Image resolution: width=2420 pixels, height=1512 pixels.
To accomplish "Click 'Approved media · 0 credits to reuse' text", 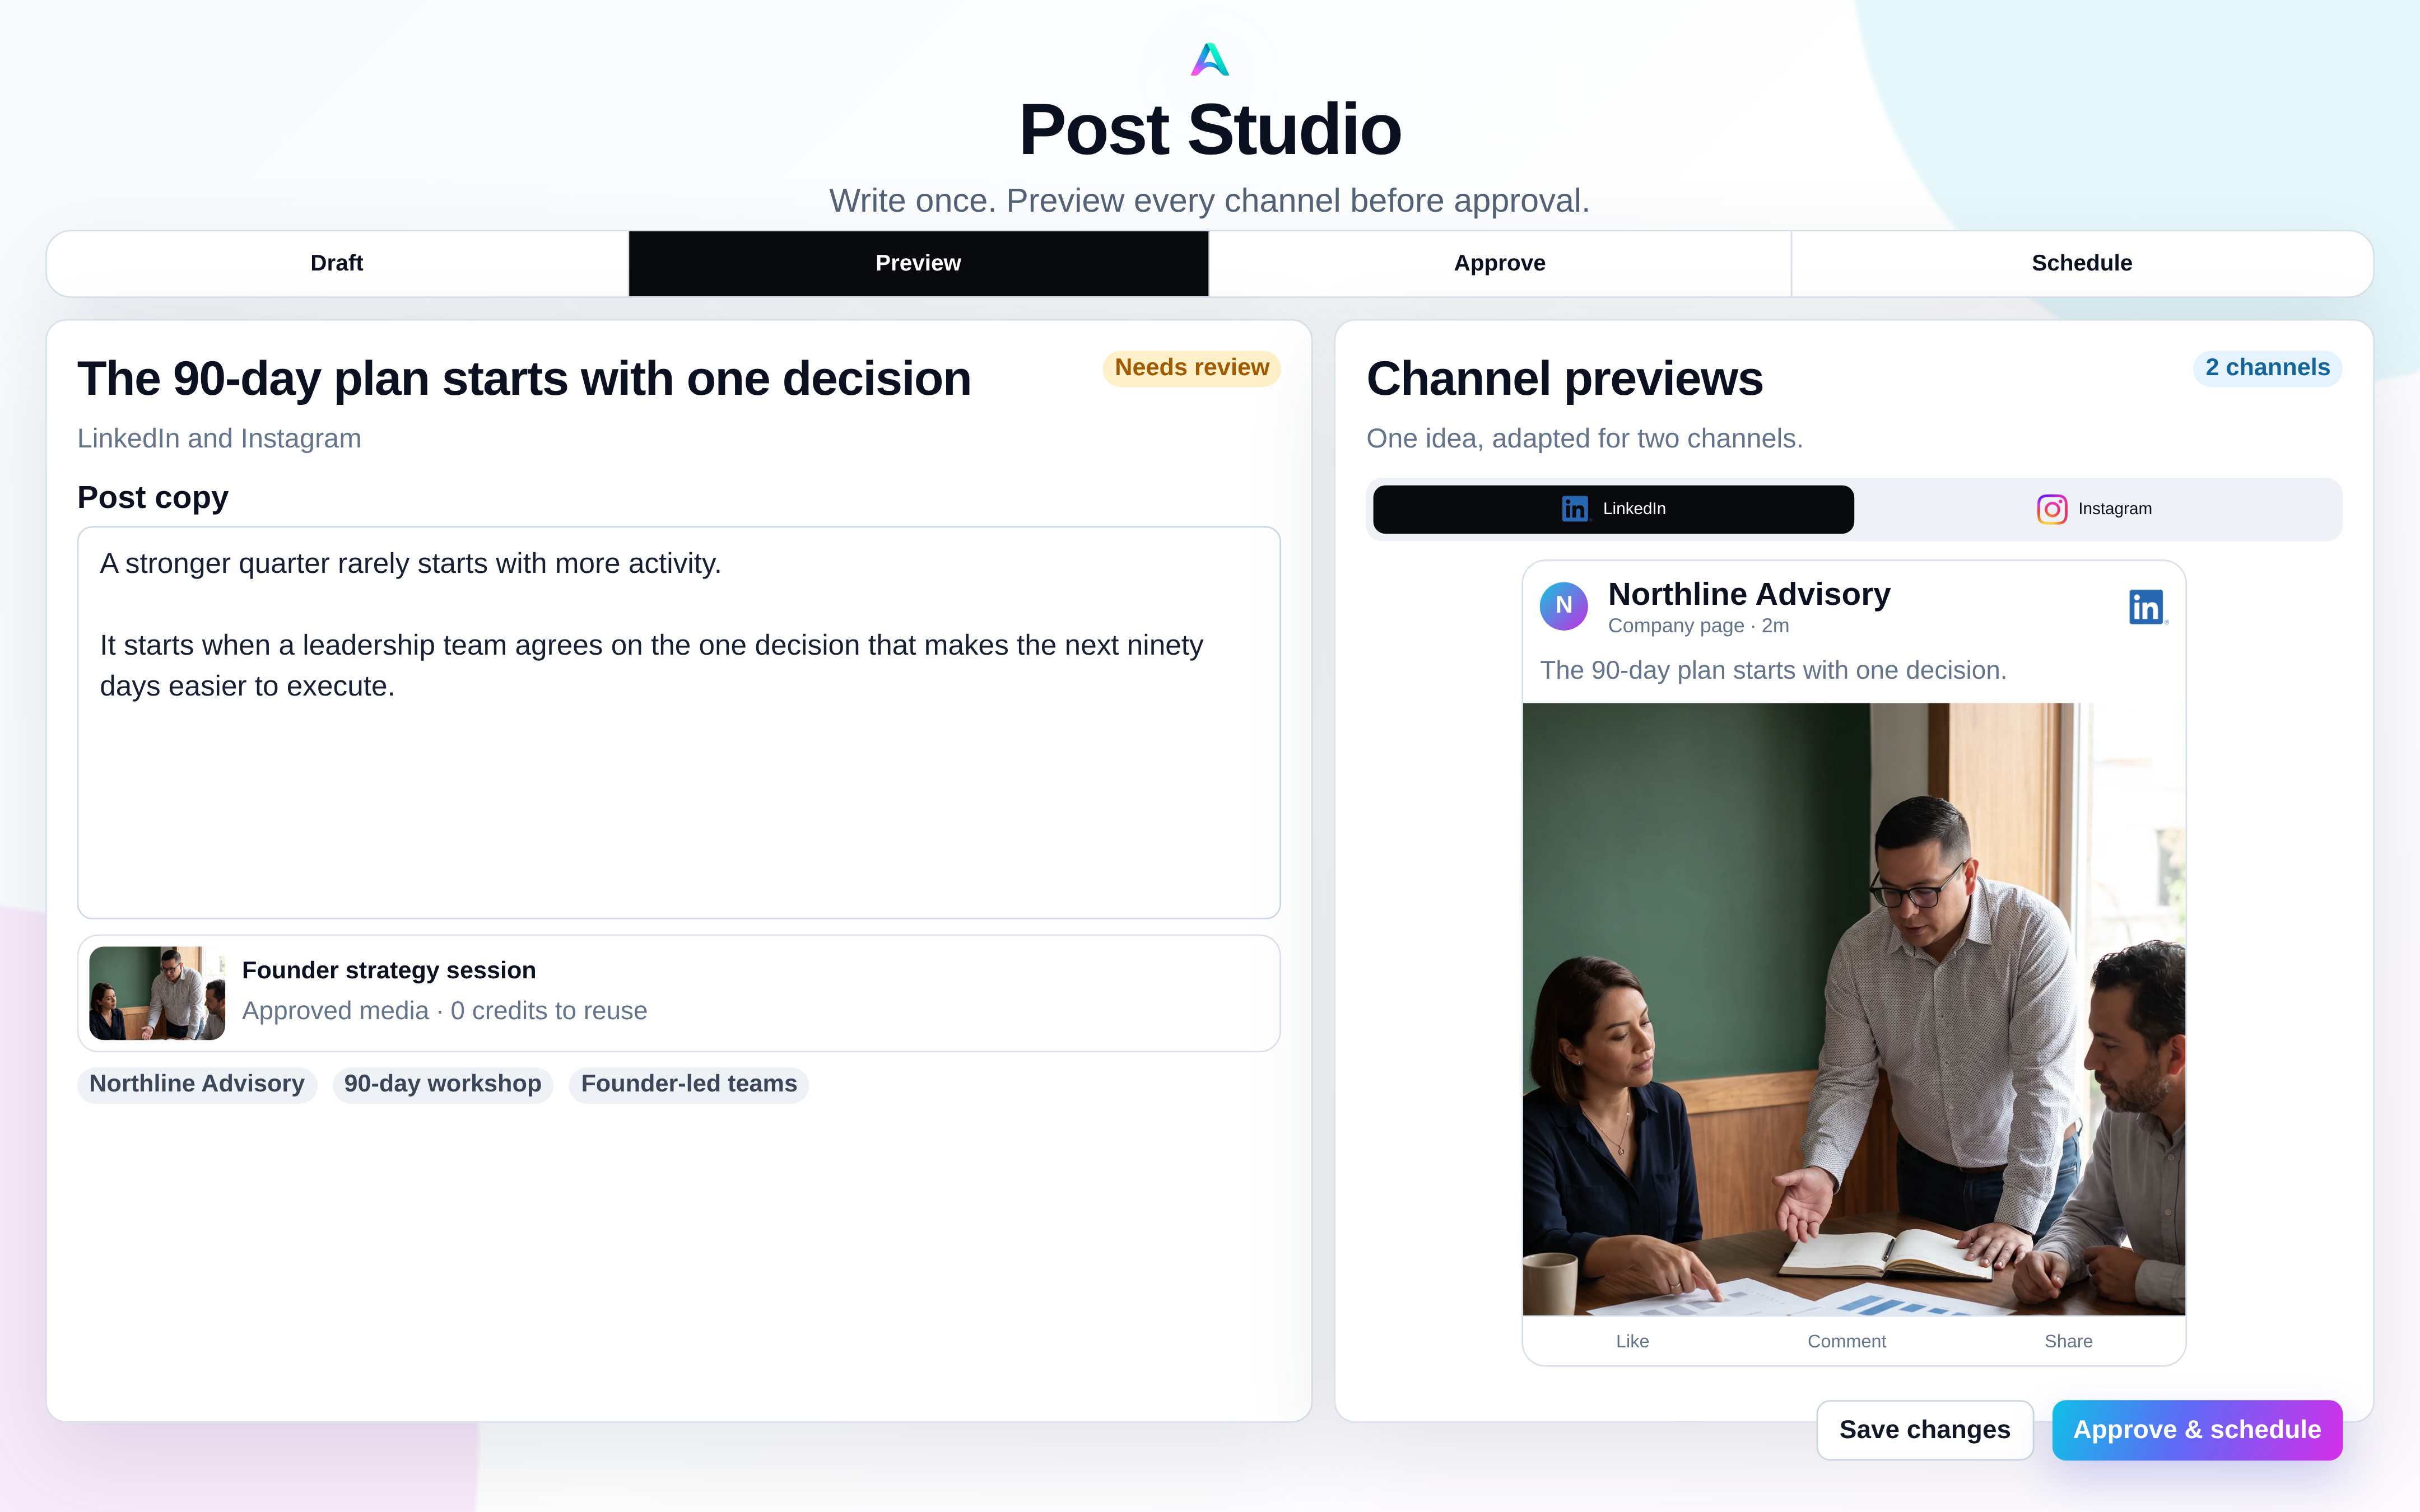I will click(x=444, y=1011).
